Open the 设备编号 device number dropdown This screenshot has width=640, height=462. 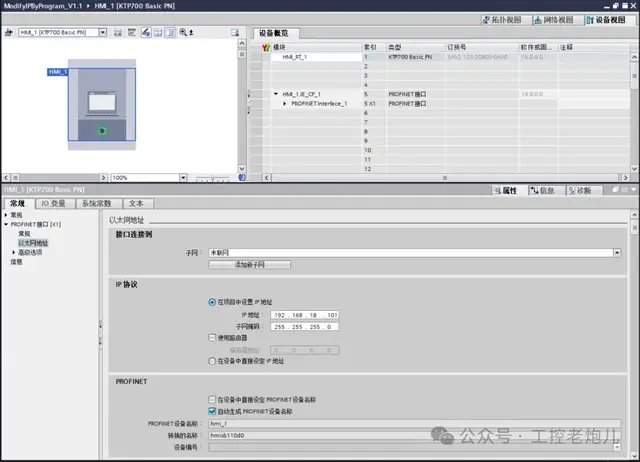617,447
